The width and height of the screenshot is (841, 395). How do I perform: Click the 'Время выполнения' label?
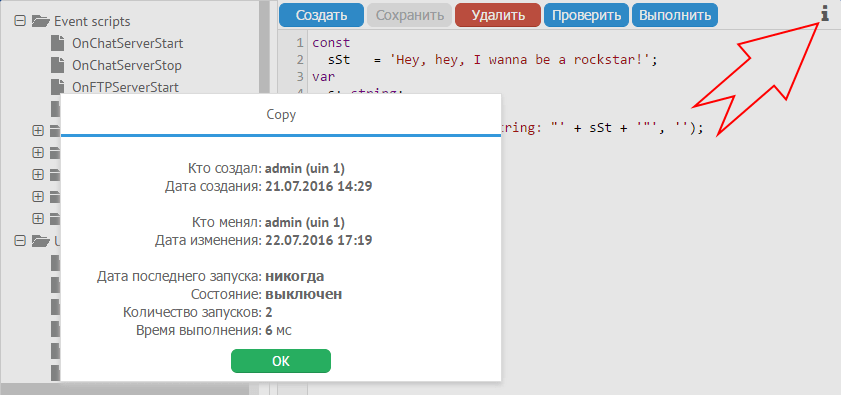[200, 331]
